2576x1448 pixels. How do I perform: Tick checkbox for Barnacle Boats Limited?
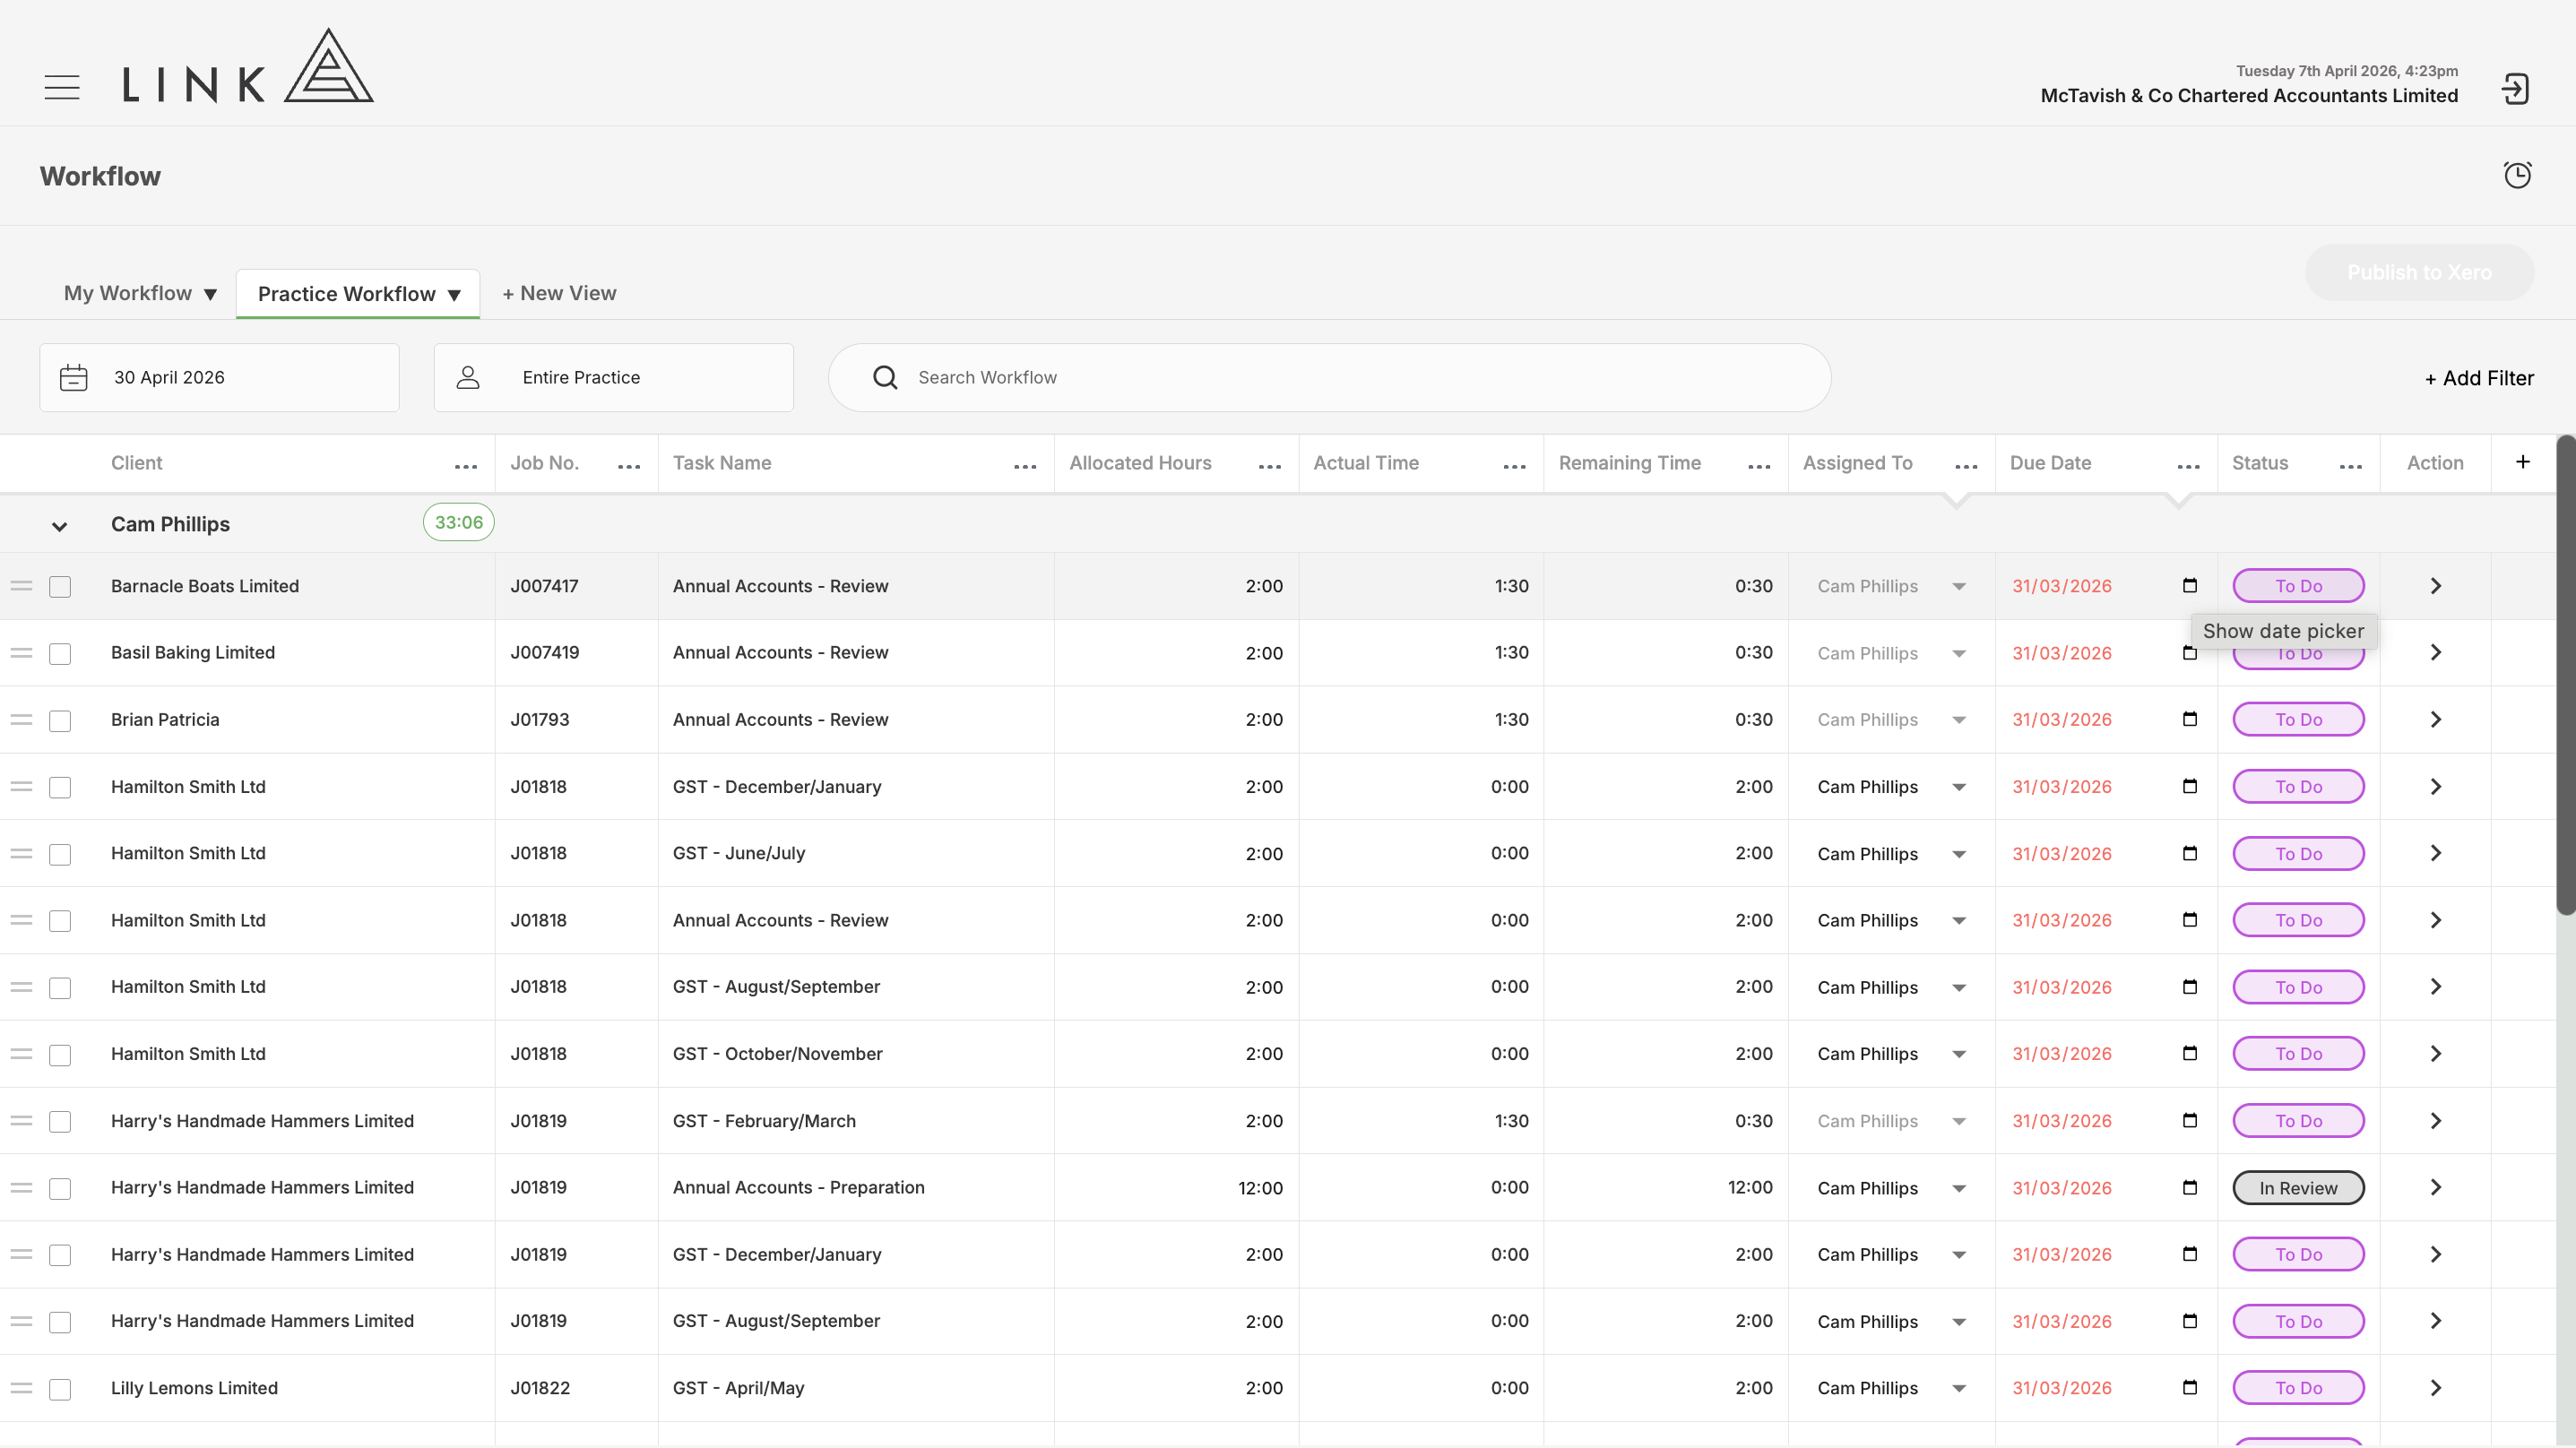60,587
